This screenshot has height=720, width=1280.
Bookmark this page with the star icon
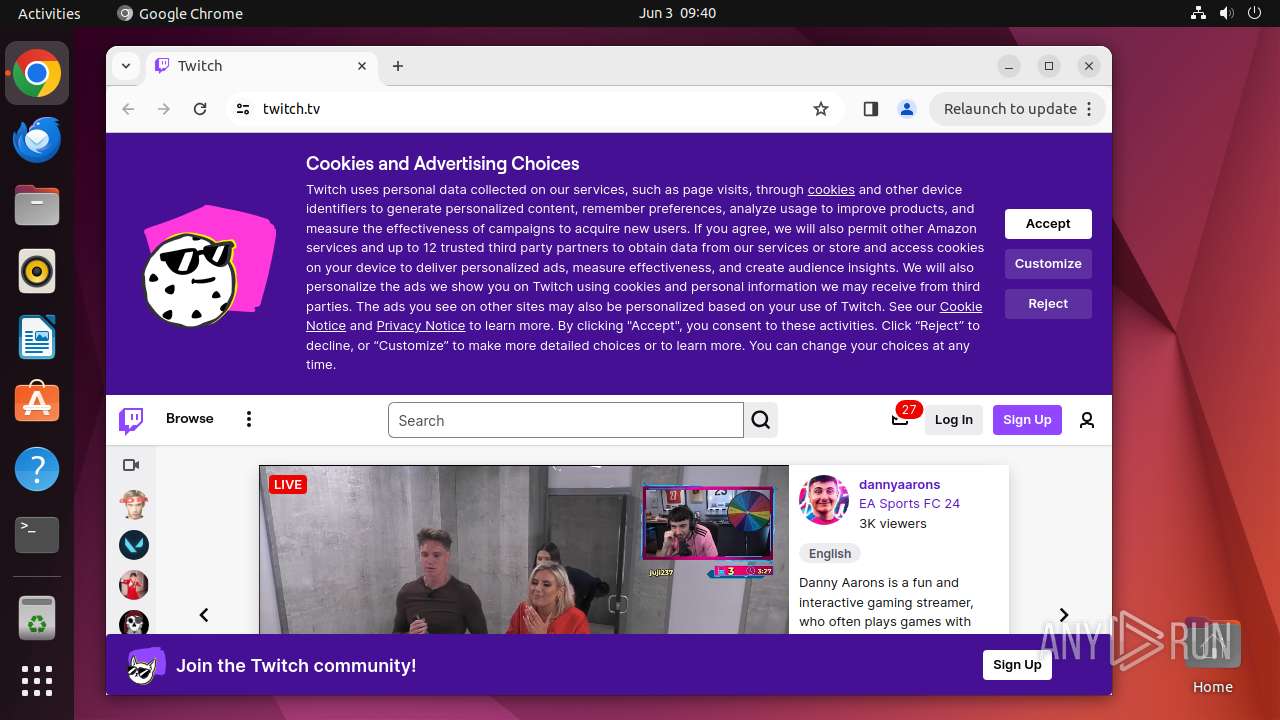[x=821, y=109]
